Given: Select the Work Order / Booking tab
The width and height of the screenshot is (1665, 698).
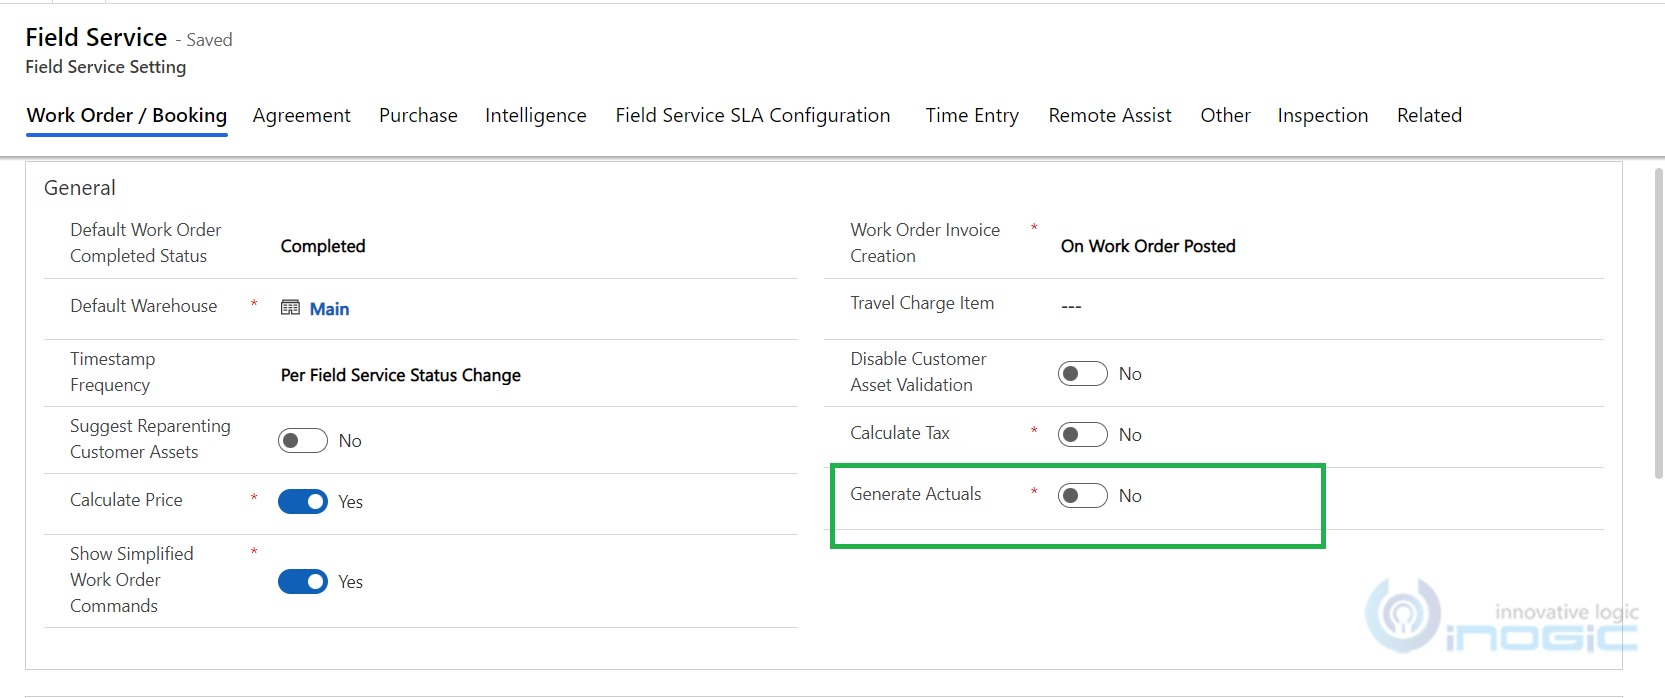Looking at the screenshot, I should coord(127,115).
